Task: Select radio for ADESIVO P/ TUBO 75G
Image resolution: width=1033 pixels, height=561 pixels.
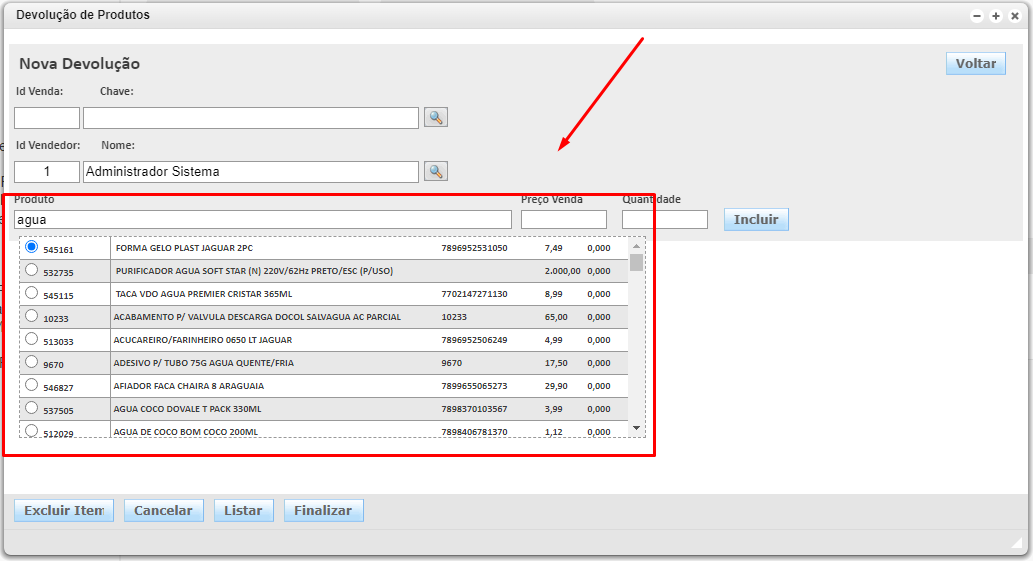Action: tap(32, 362)
